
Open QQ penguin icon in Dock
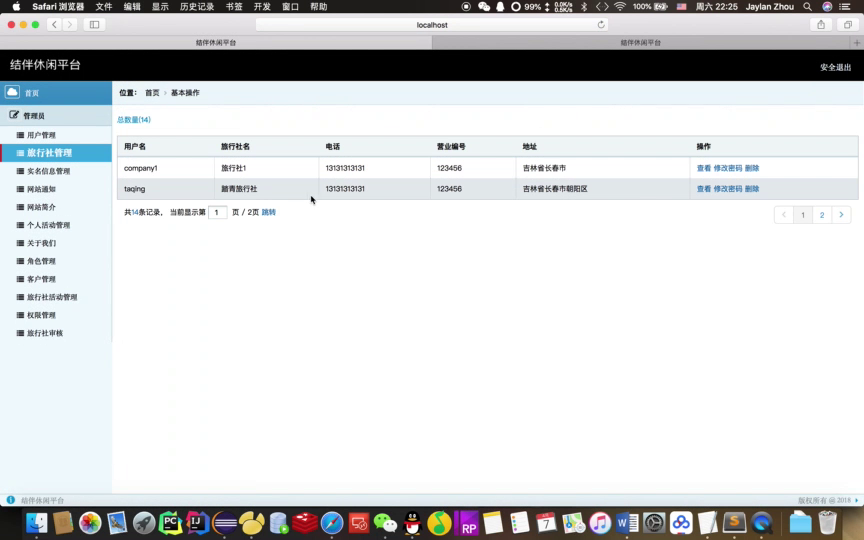click(412, 523)
